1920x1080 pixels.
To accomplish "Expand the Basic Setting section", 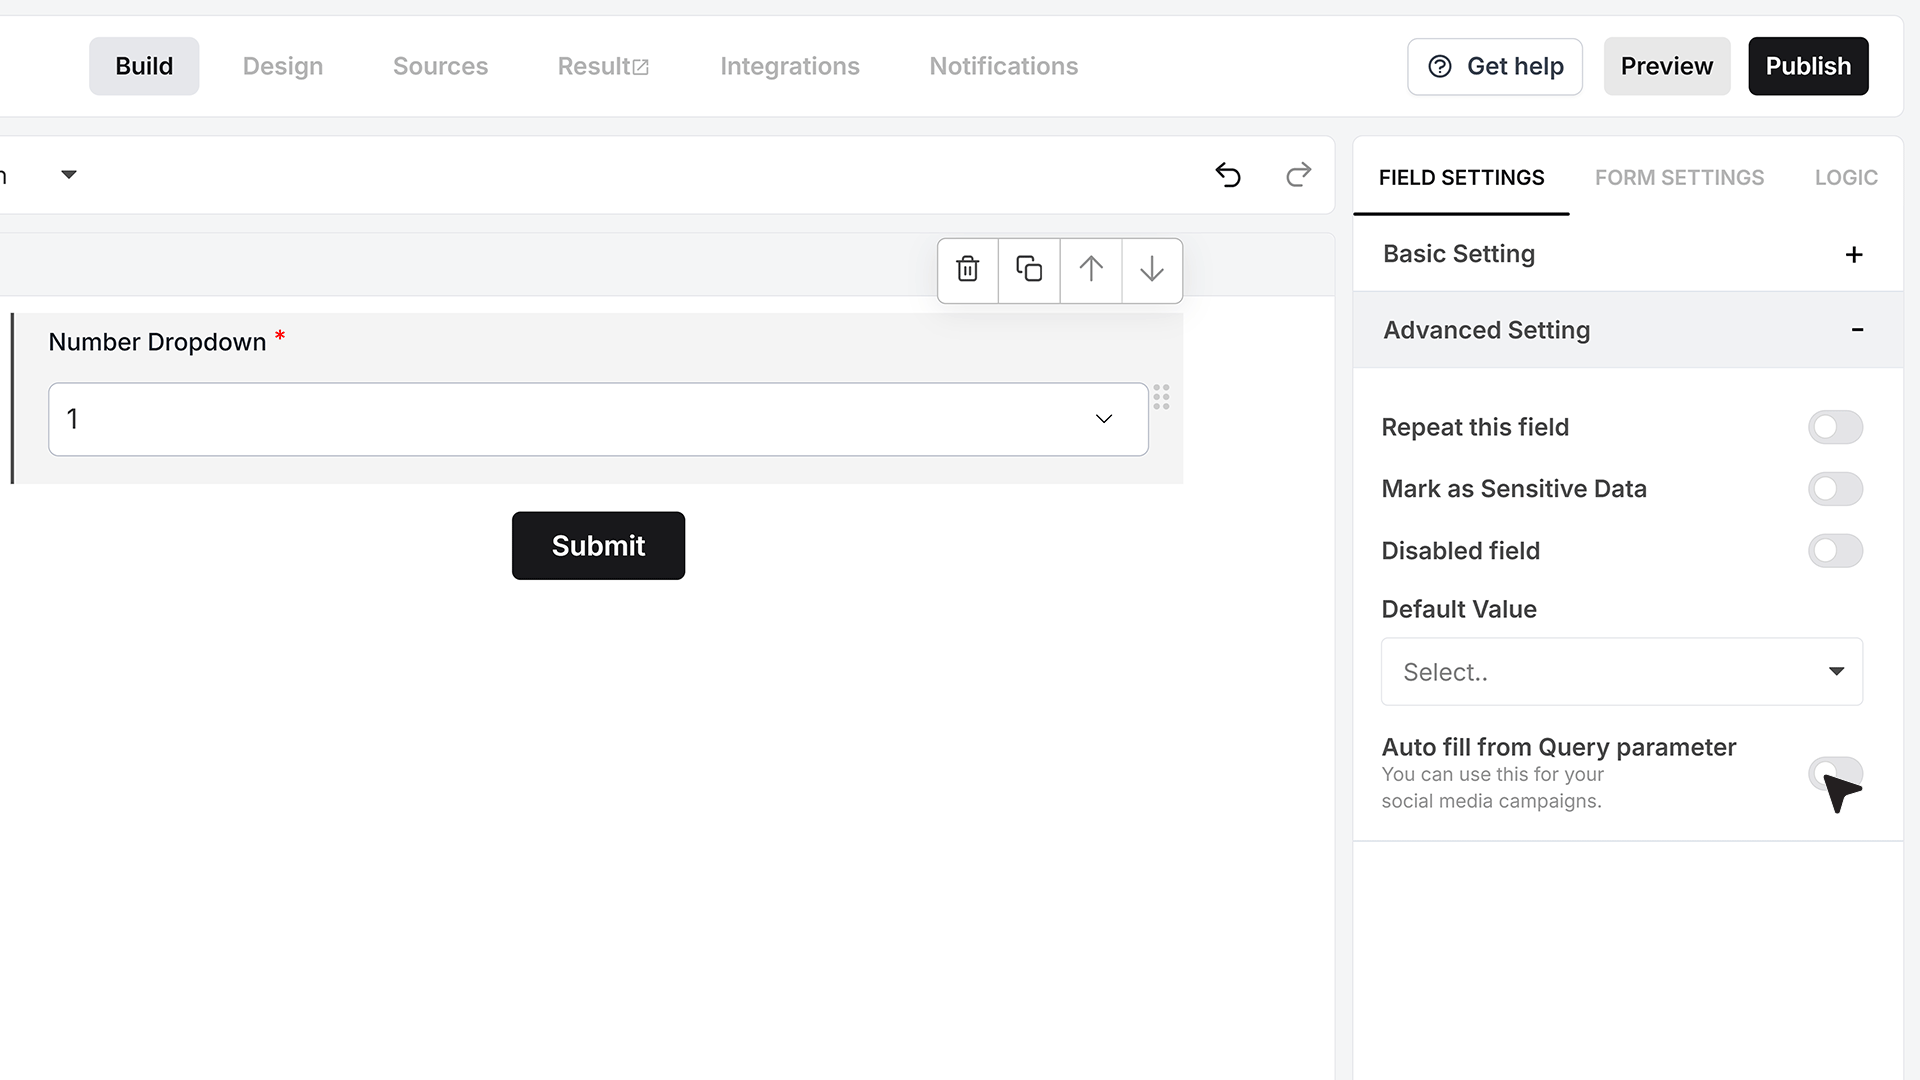I will (1627, 254).
